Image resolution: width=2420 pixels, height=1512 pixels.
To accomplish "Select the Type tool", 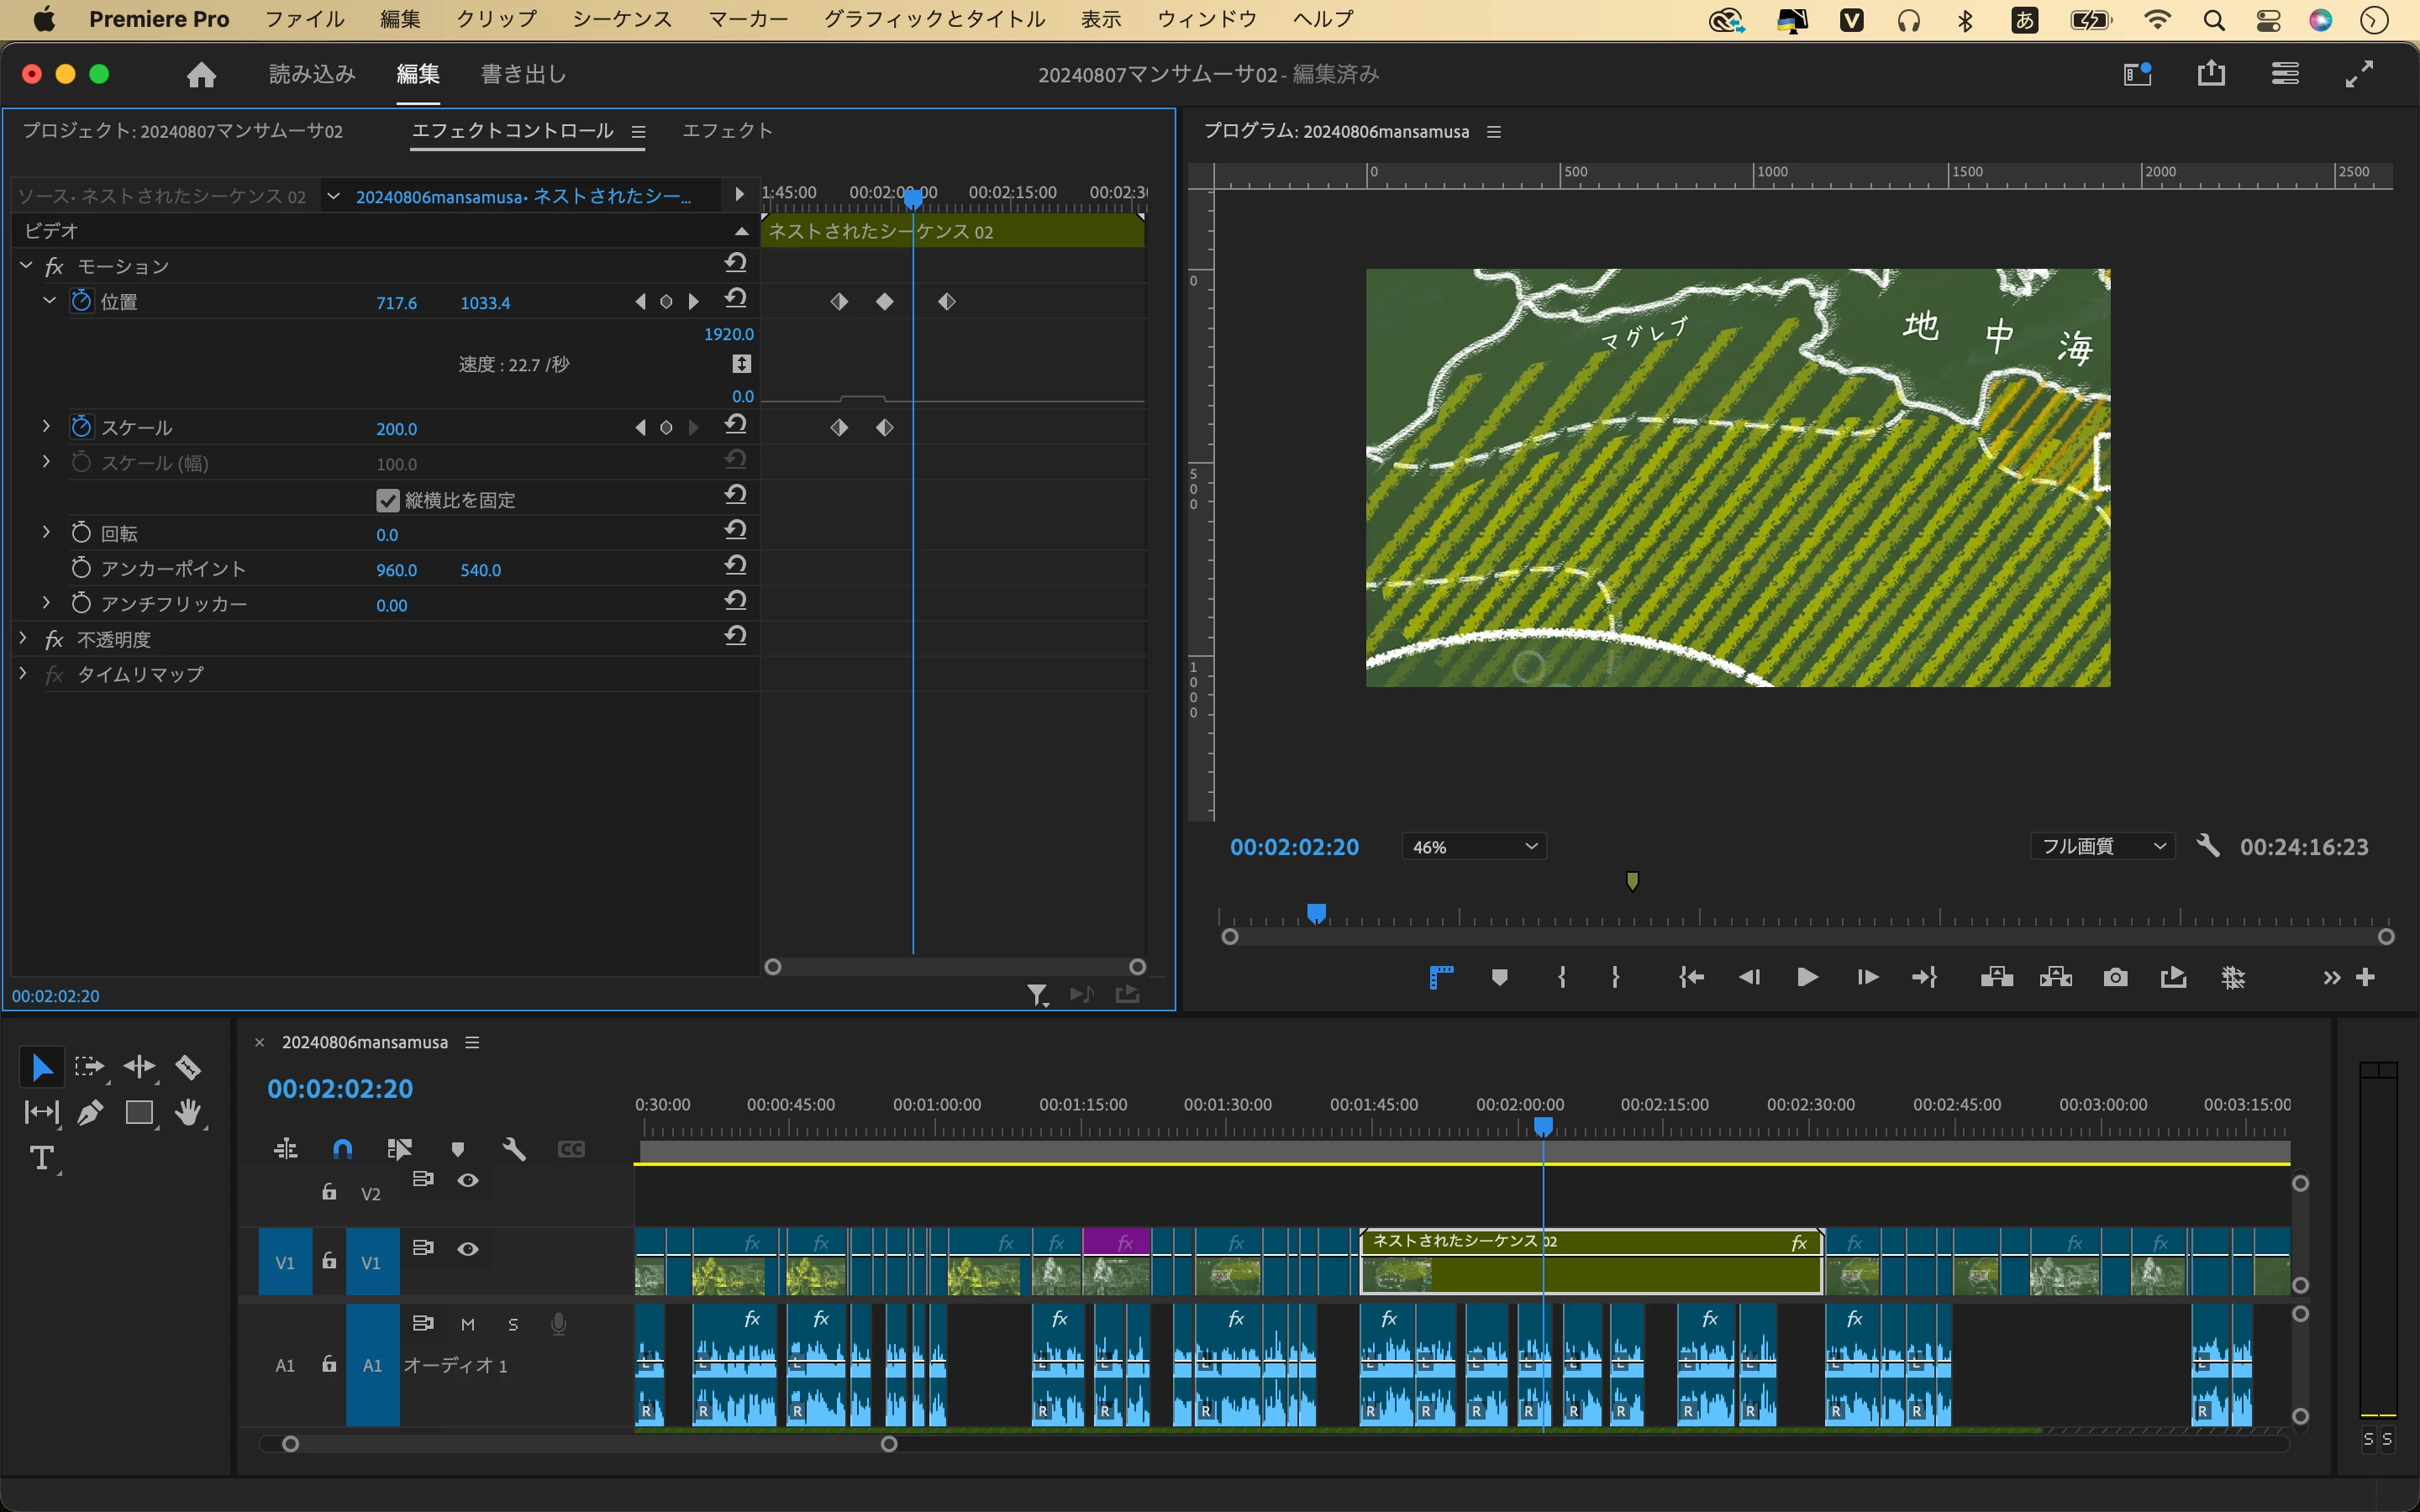I will [x=42, y=1158].
